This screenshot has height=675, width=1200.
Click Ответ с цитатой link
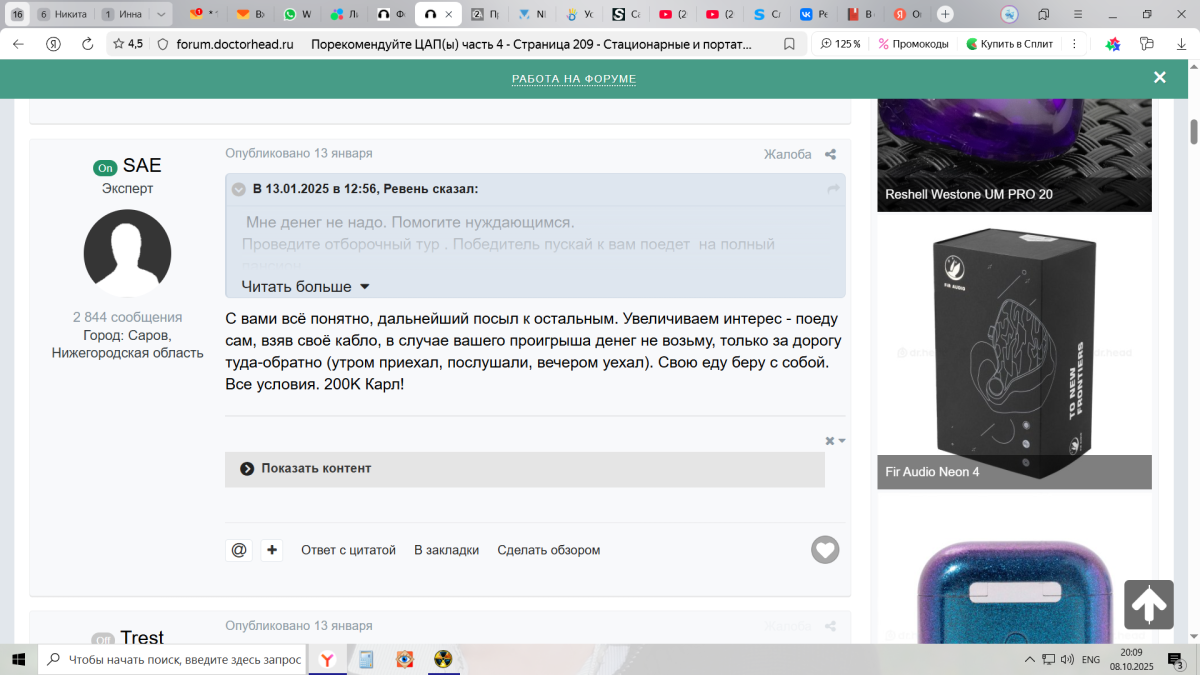click(x=348, y=550)
